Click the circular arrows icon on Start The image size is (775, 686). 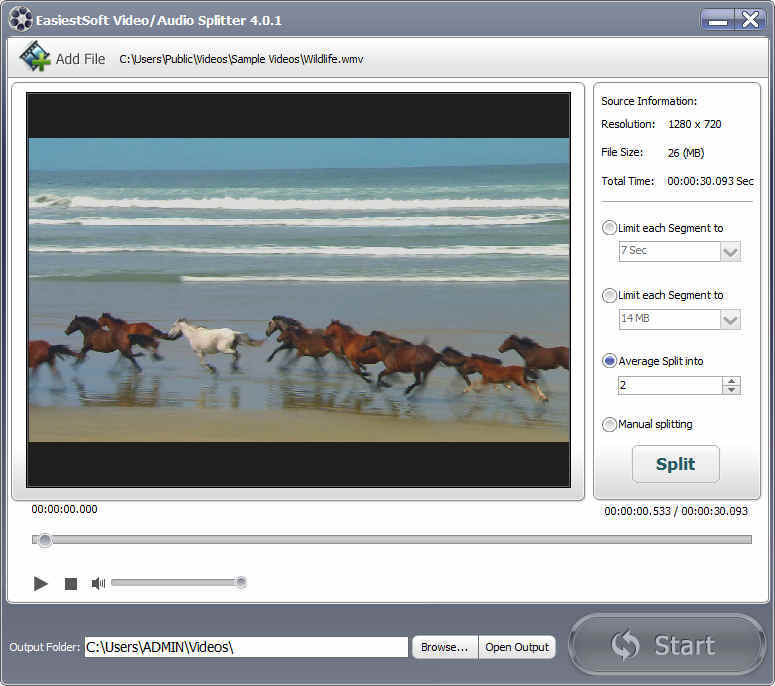coord(625,645)
